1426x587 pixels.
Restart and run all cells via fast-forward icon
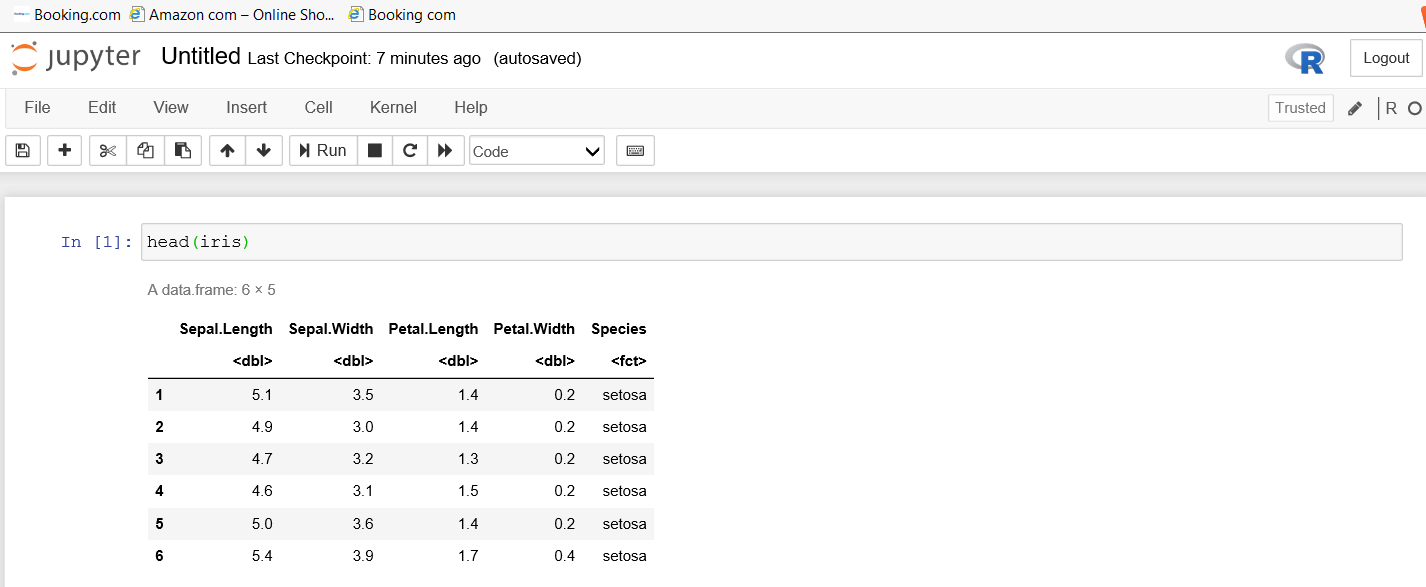point(446,150)
